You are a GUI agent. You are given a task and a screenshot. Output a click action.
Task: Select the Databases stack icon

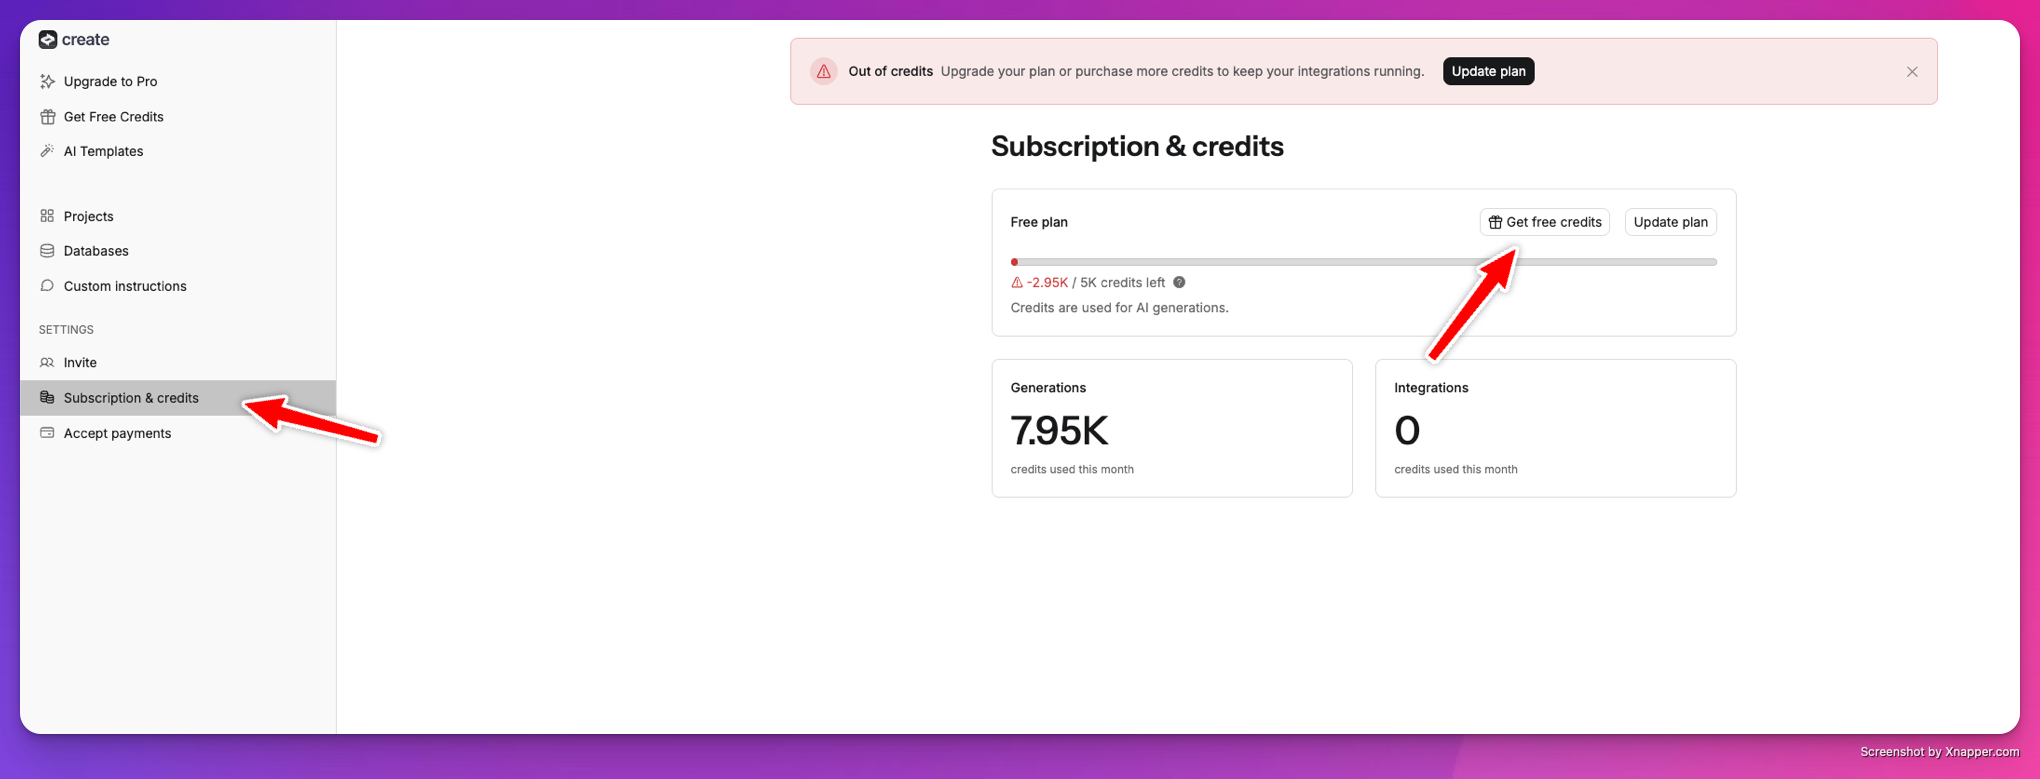click(x=47, y=250)
